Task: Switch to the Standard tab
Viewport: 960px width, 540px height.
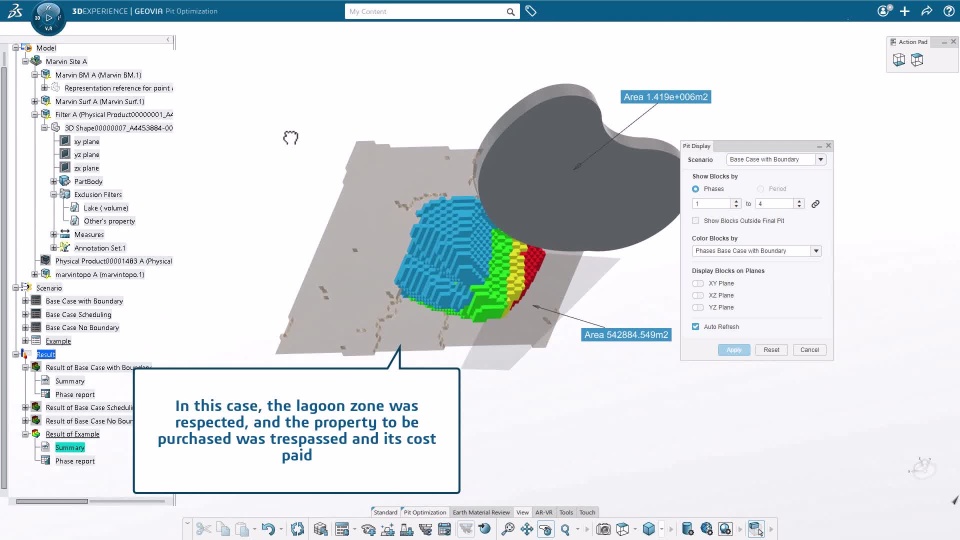Action: click(385, 512)
